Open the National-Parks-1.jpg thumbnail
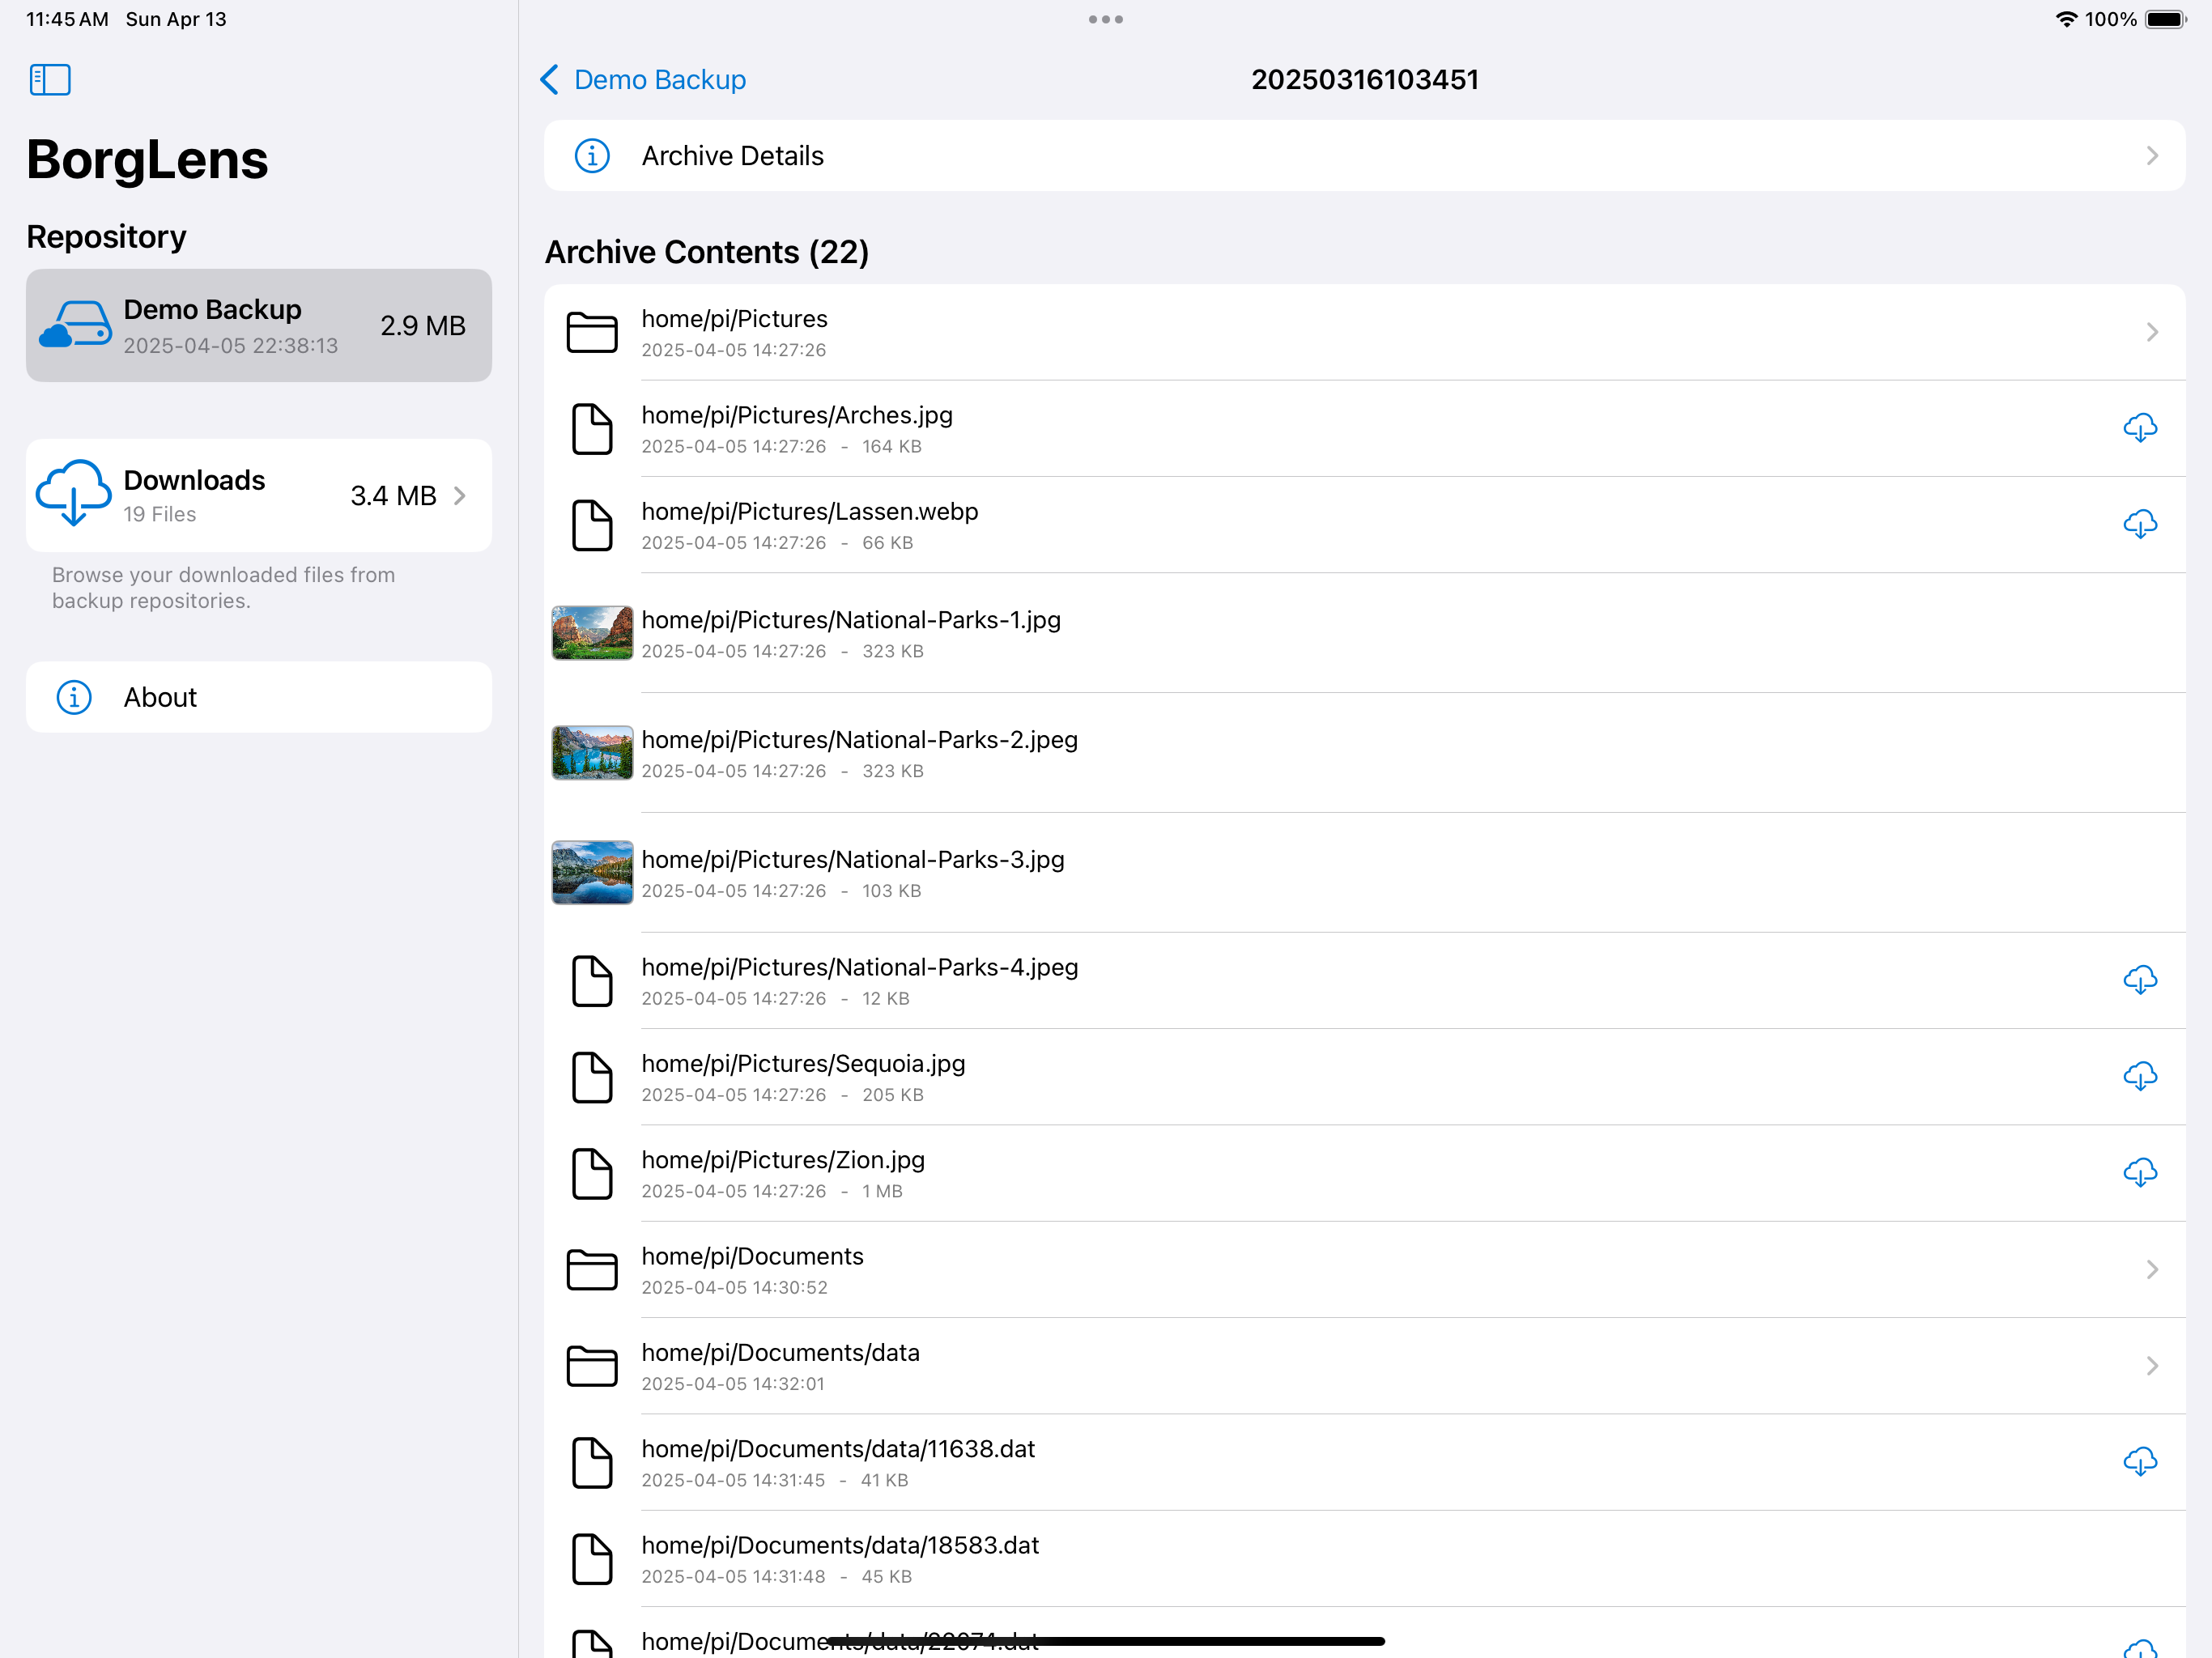The image size is (2212, 1658). tap(592, 633)
